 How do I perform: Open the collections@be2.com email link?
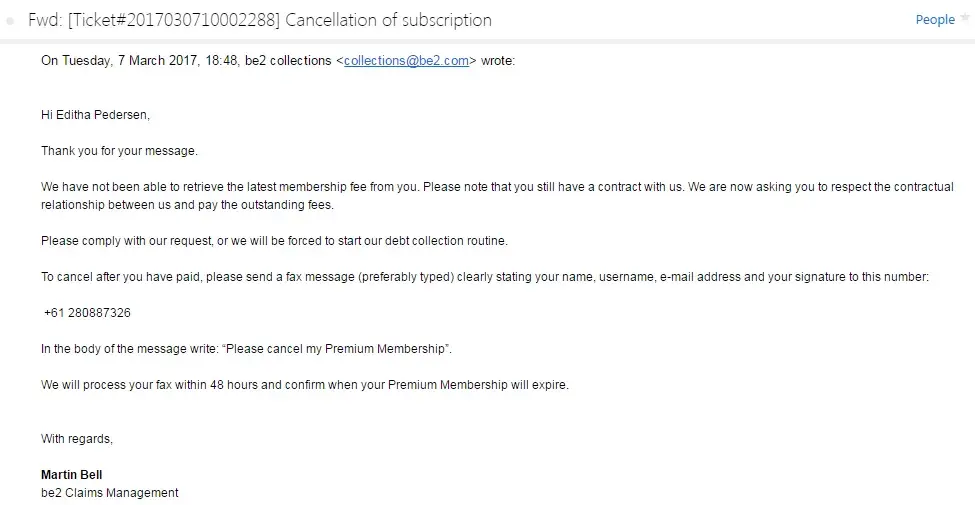pyautogui.click(x=407, y=61)
